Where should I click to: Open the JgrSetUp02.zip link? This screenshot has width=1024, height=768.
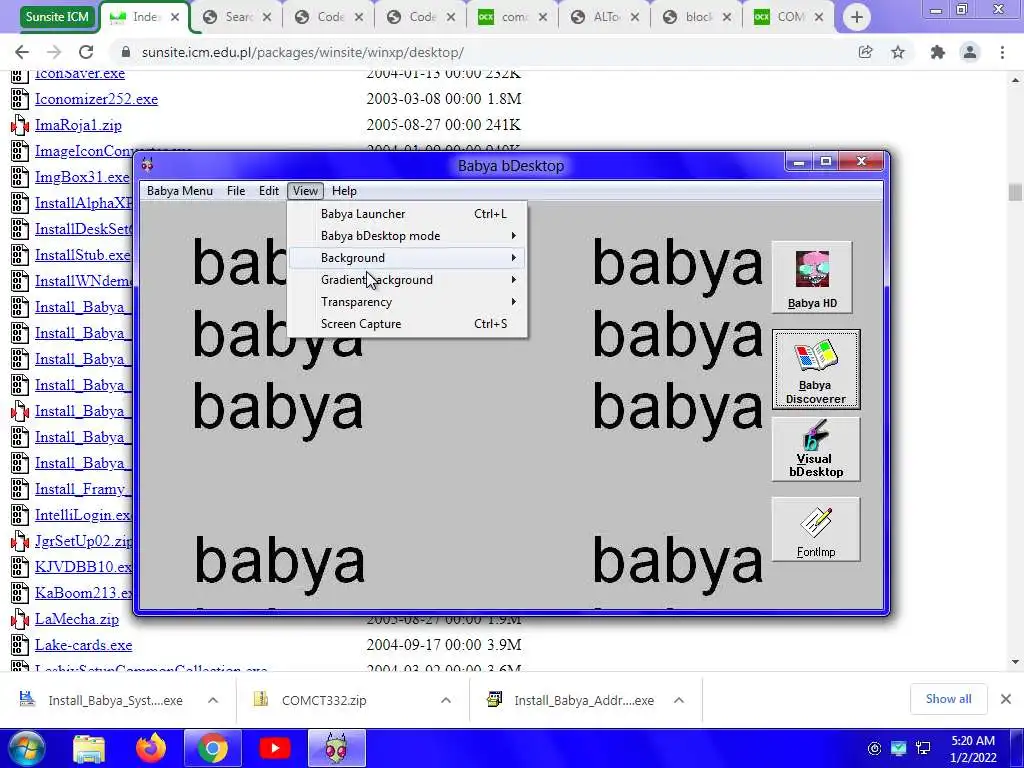tap(83, 541)
